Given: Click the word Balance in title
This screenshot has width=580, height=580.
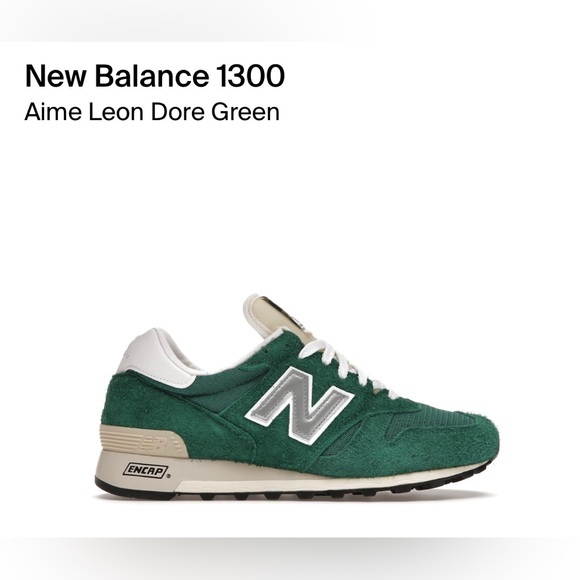Looking at the screenshot, I should coord(152,76).
